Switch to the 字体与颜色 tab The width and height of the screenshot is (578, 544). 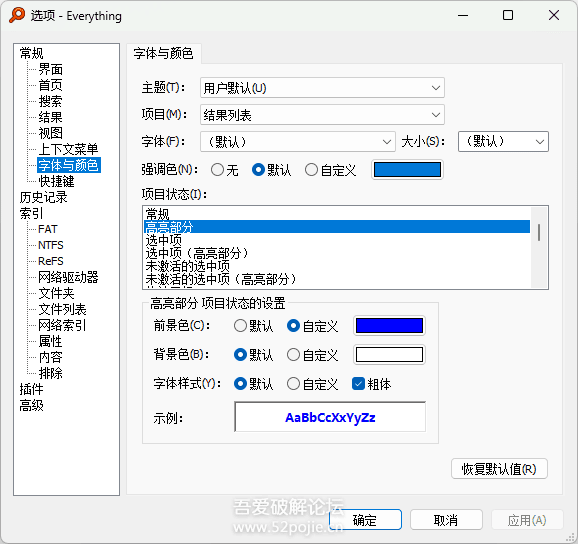click(x=163, y=53)
